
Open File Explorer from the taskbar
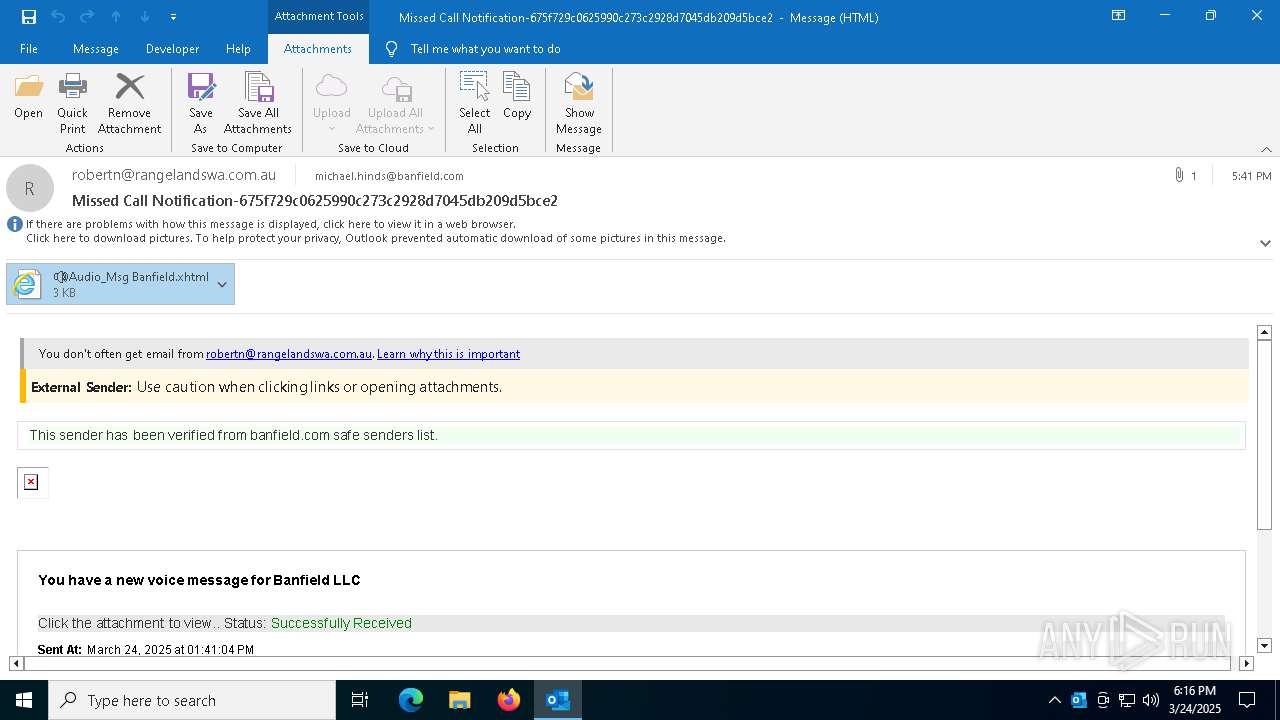tap(460, 700)
